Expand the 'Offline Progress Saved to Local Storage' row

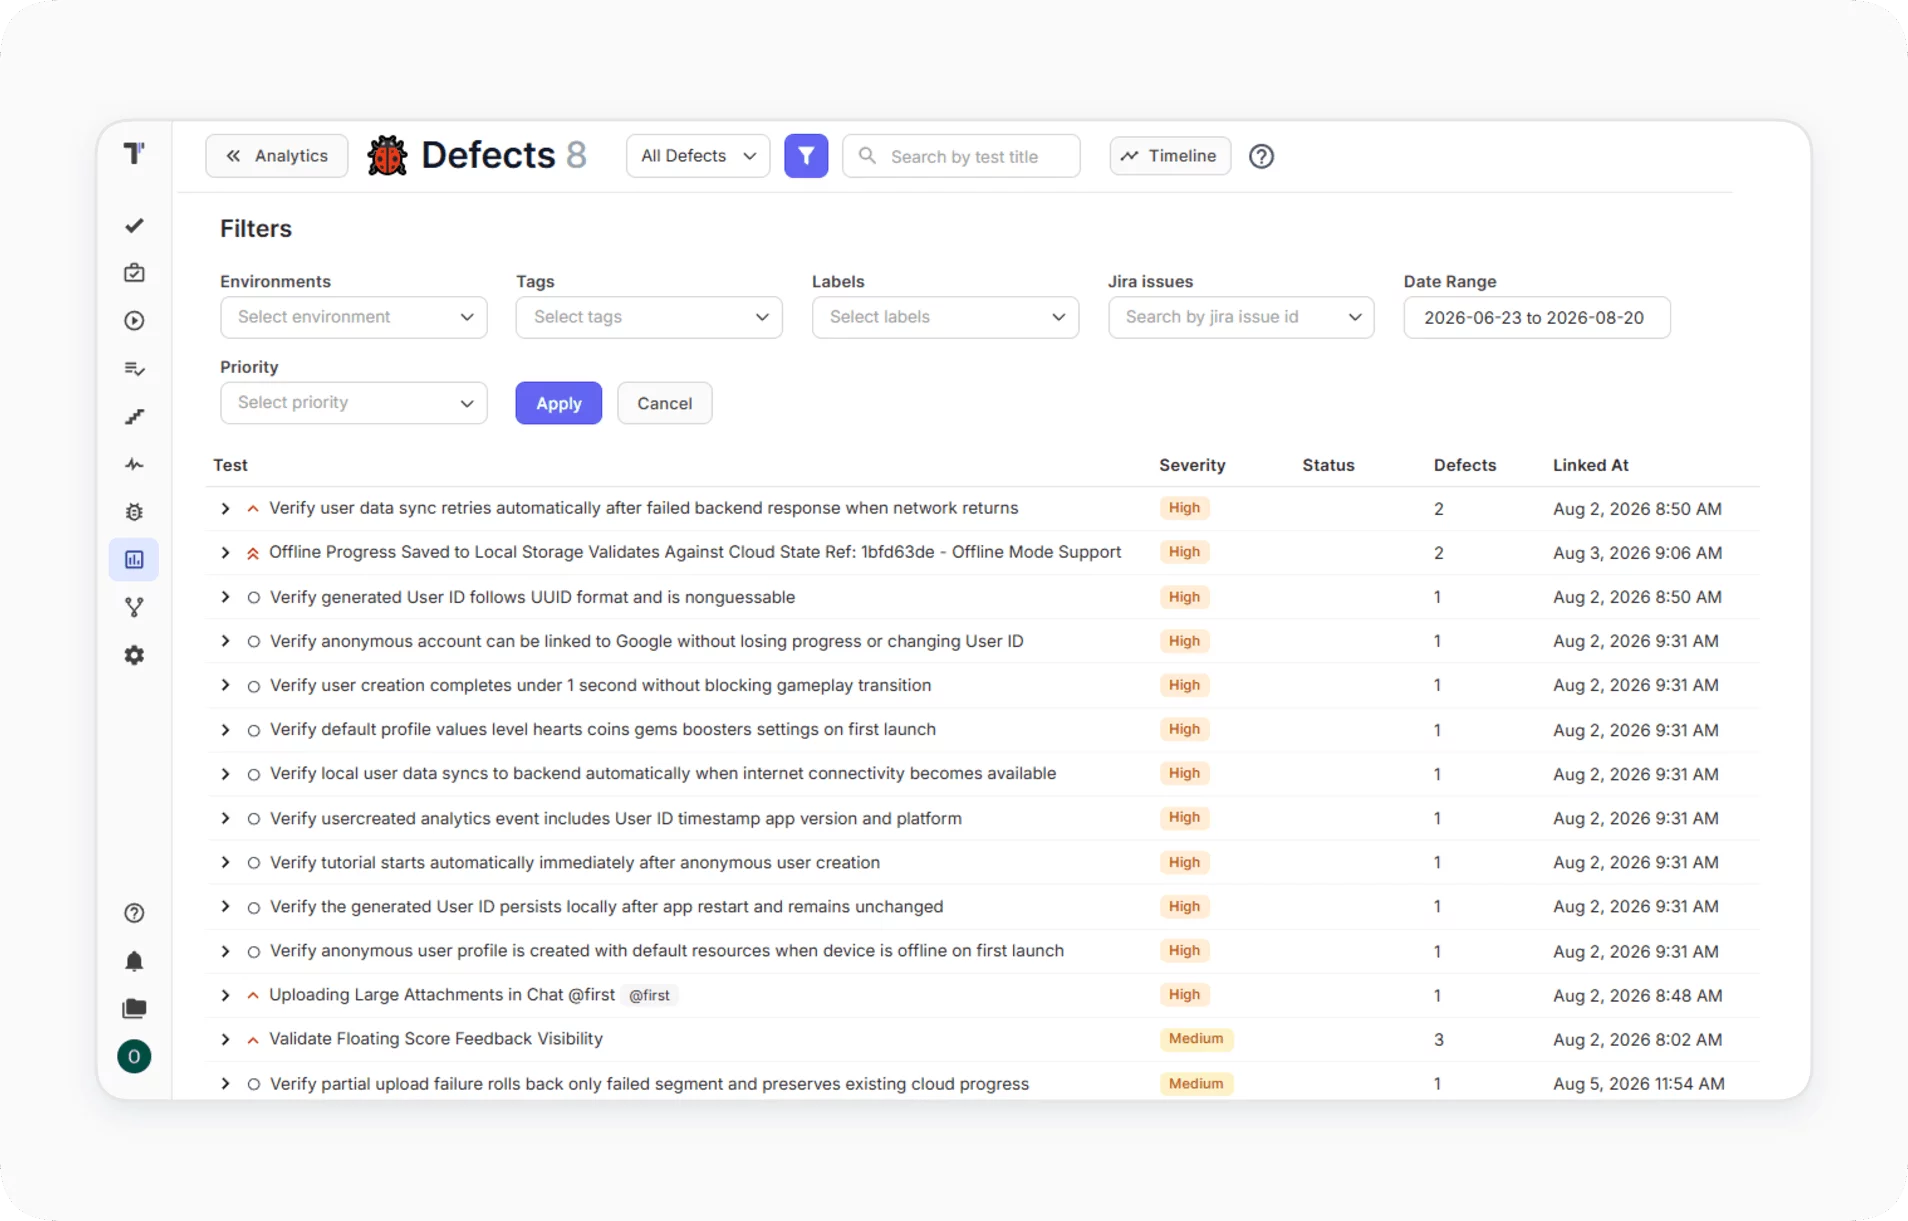coord(225,553)
